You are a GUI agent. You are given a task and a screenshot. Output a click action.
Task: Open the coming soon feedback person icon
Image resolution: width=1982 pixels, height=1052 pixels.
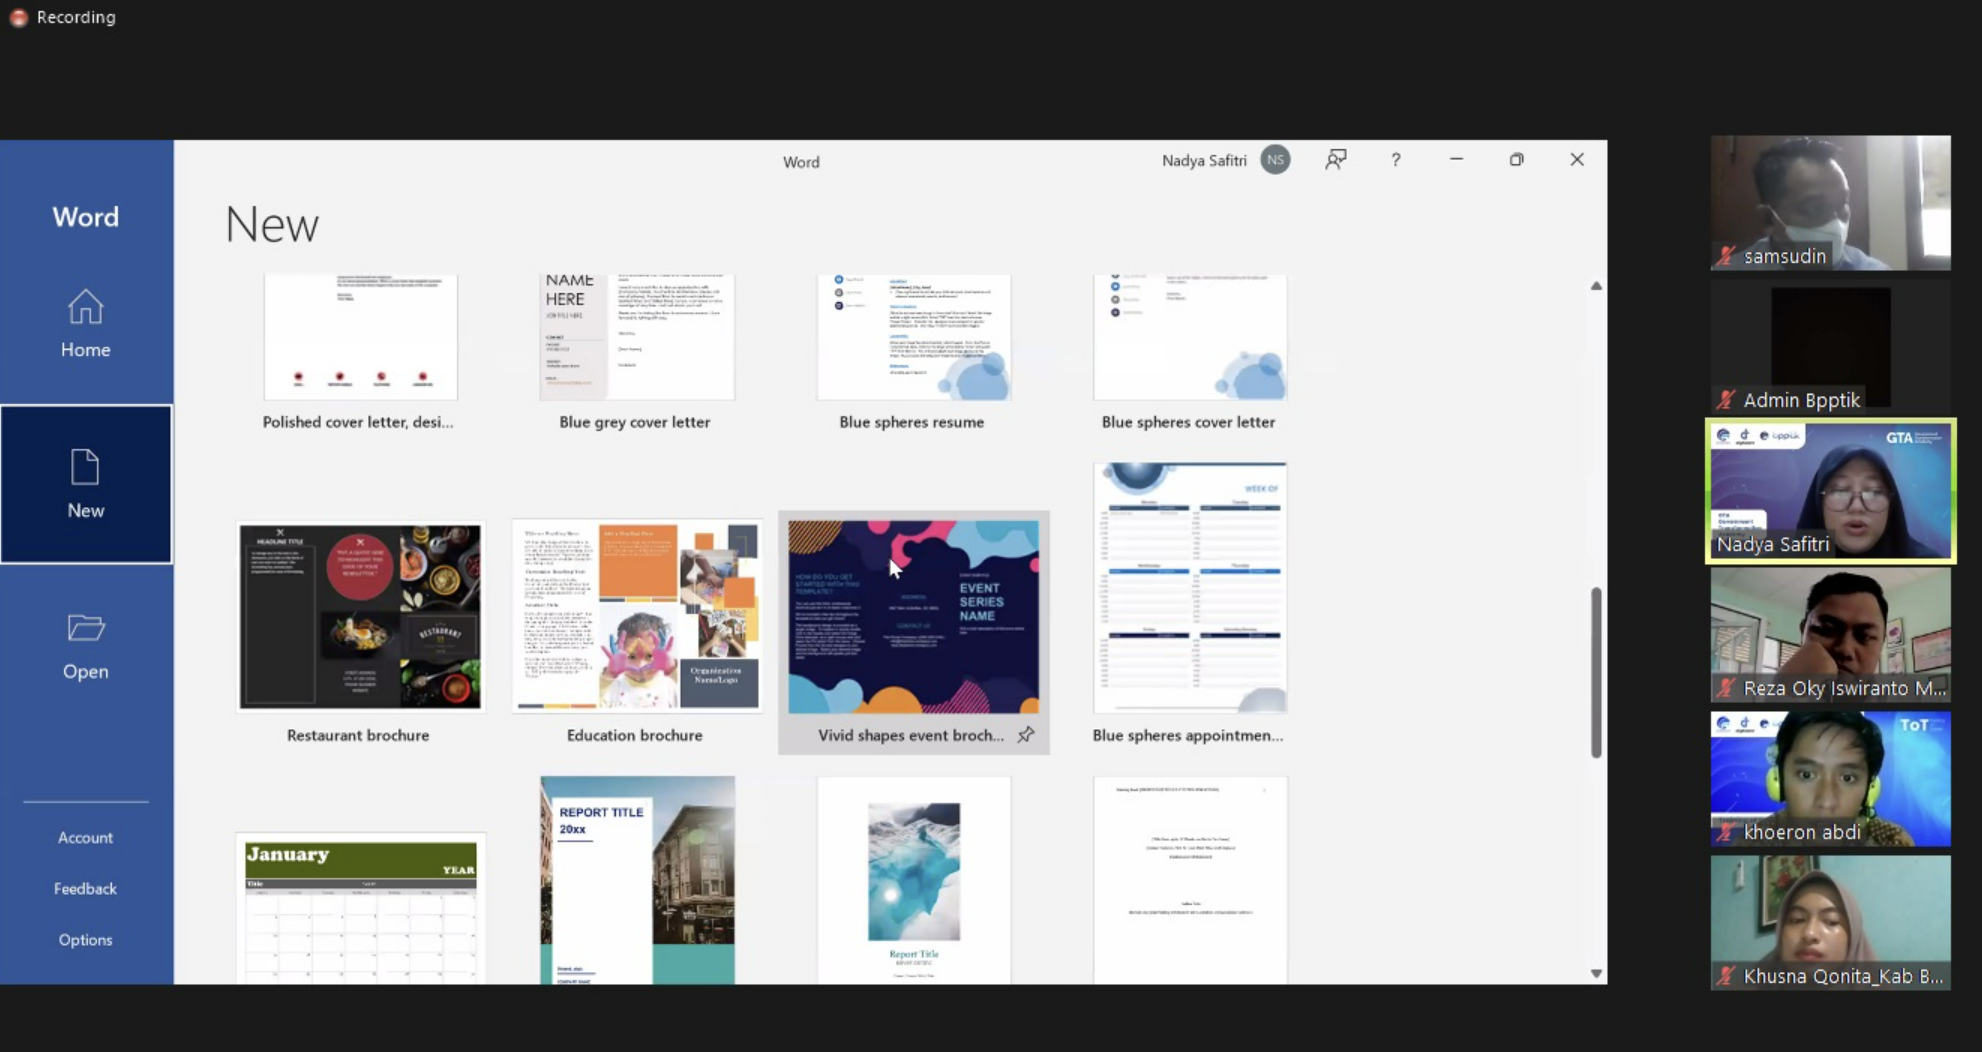click(1335, 160)
